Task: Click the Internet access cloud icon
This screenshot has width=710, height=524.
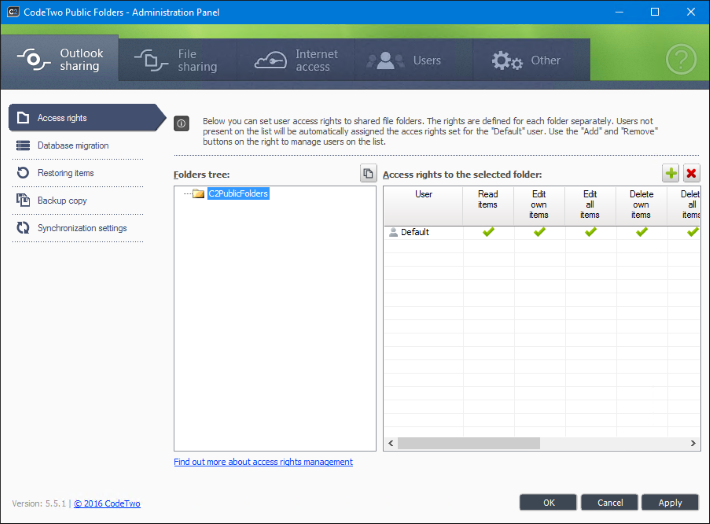Action: tap(270, 60)
